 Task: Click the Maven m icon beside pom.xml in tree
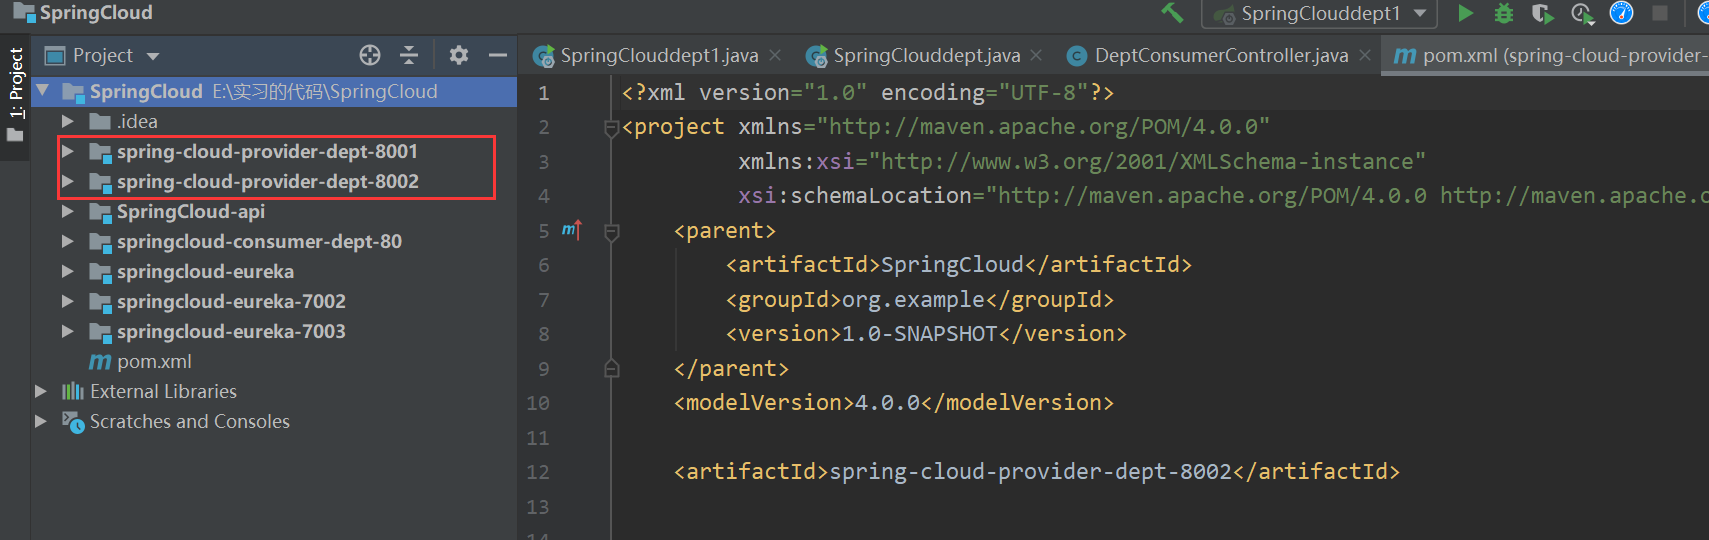100,362
